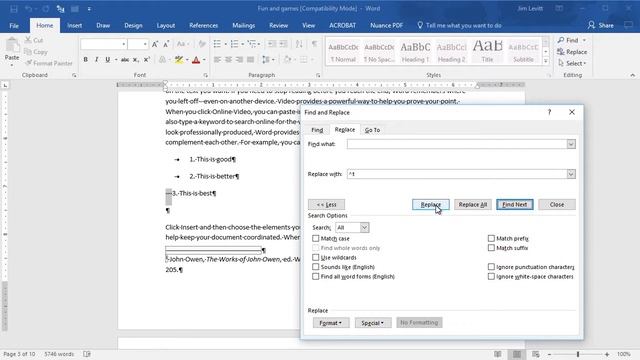
Task: Increase font size with grow icon
Action: pos(155,44)
